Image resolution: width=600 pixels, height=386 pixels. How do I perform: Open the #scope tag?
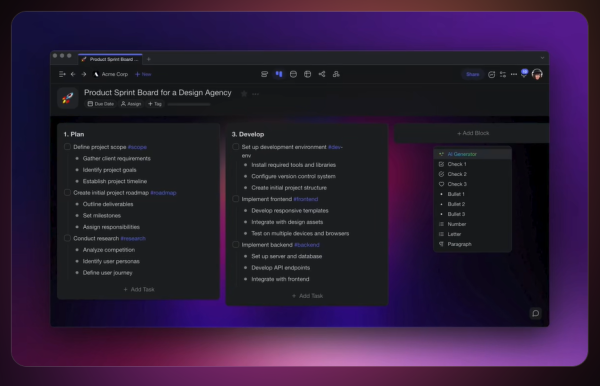click(137, 147)
